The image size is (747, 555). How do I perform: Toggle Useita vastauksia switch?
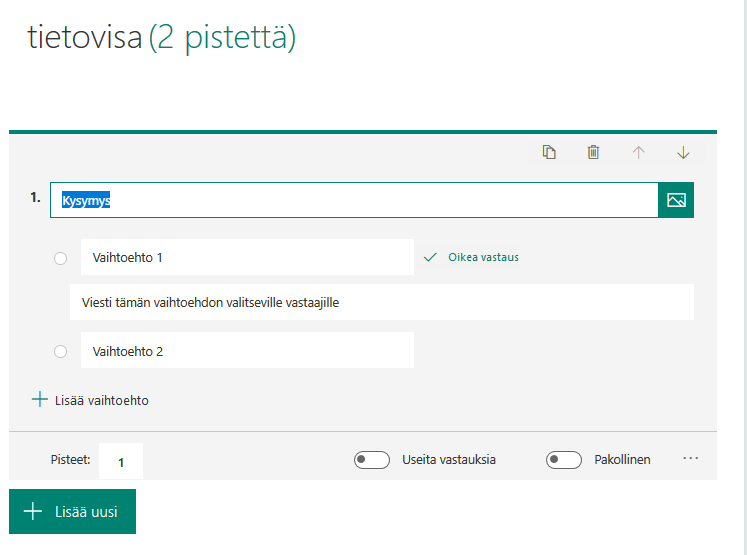coord(372,460)
